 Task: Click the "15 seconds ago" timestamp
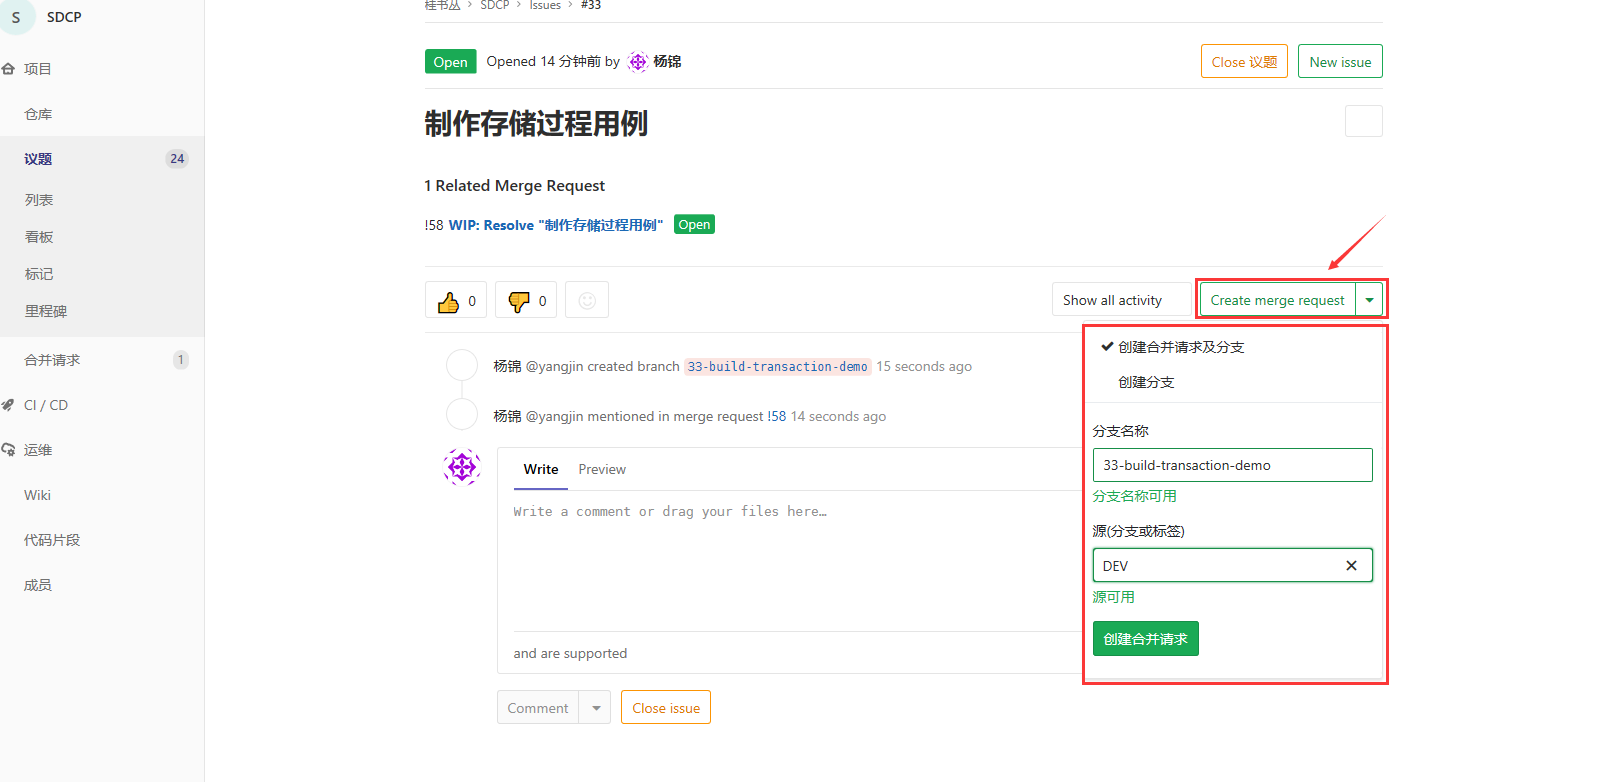[924, 367]
